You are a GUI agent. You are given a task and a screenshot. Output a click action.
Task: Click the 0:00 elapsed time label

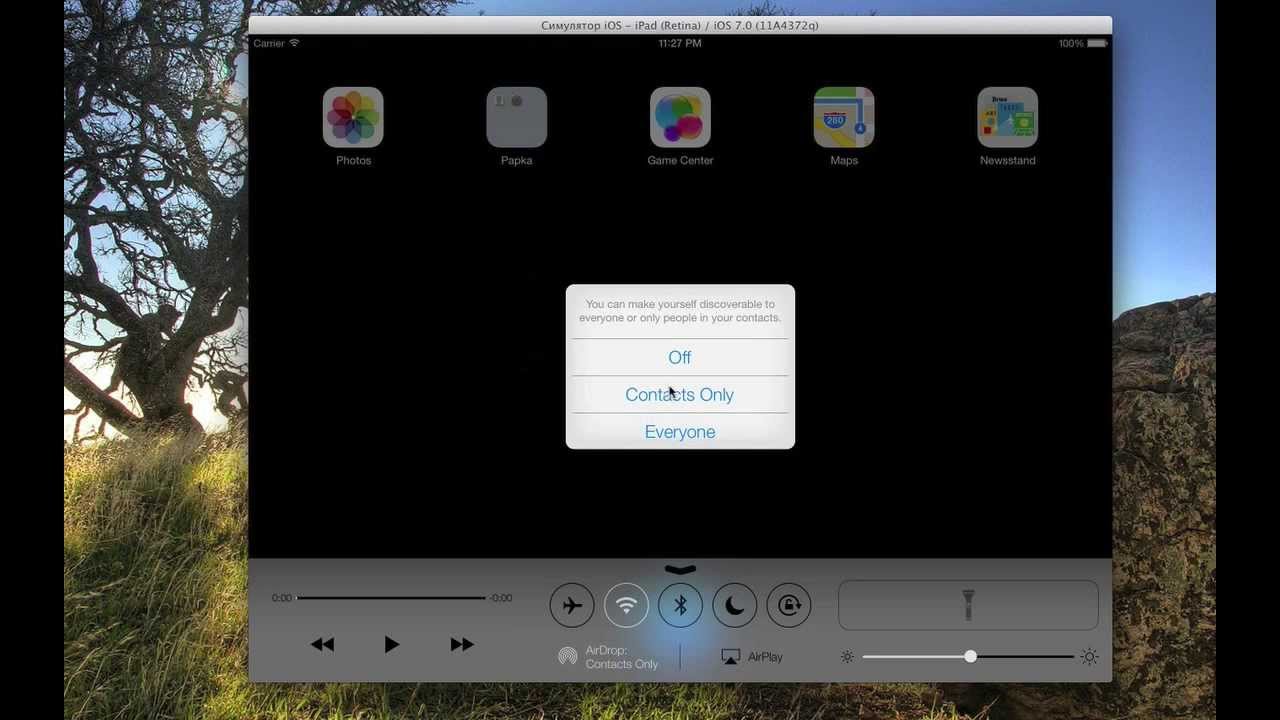pyautogui.click(x=282, y=598)
